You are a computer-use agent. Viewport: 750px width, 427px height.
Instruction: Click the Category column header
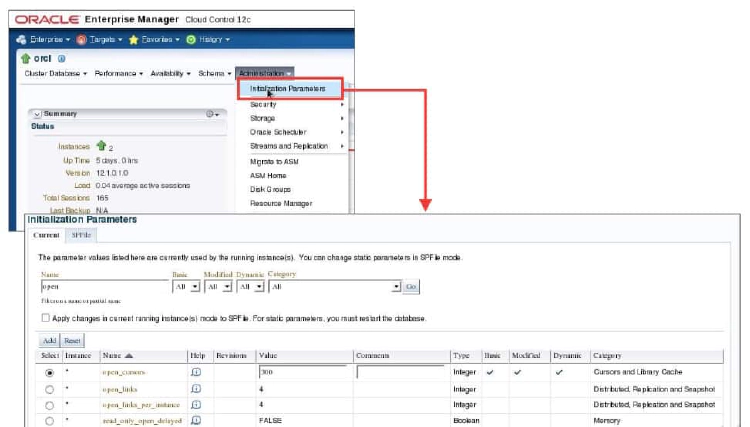coord(607,356)
